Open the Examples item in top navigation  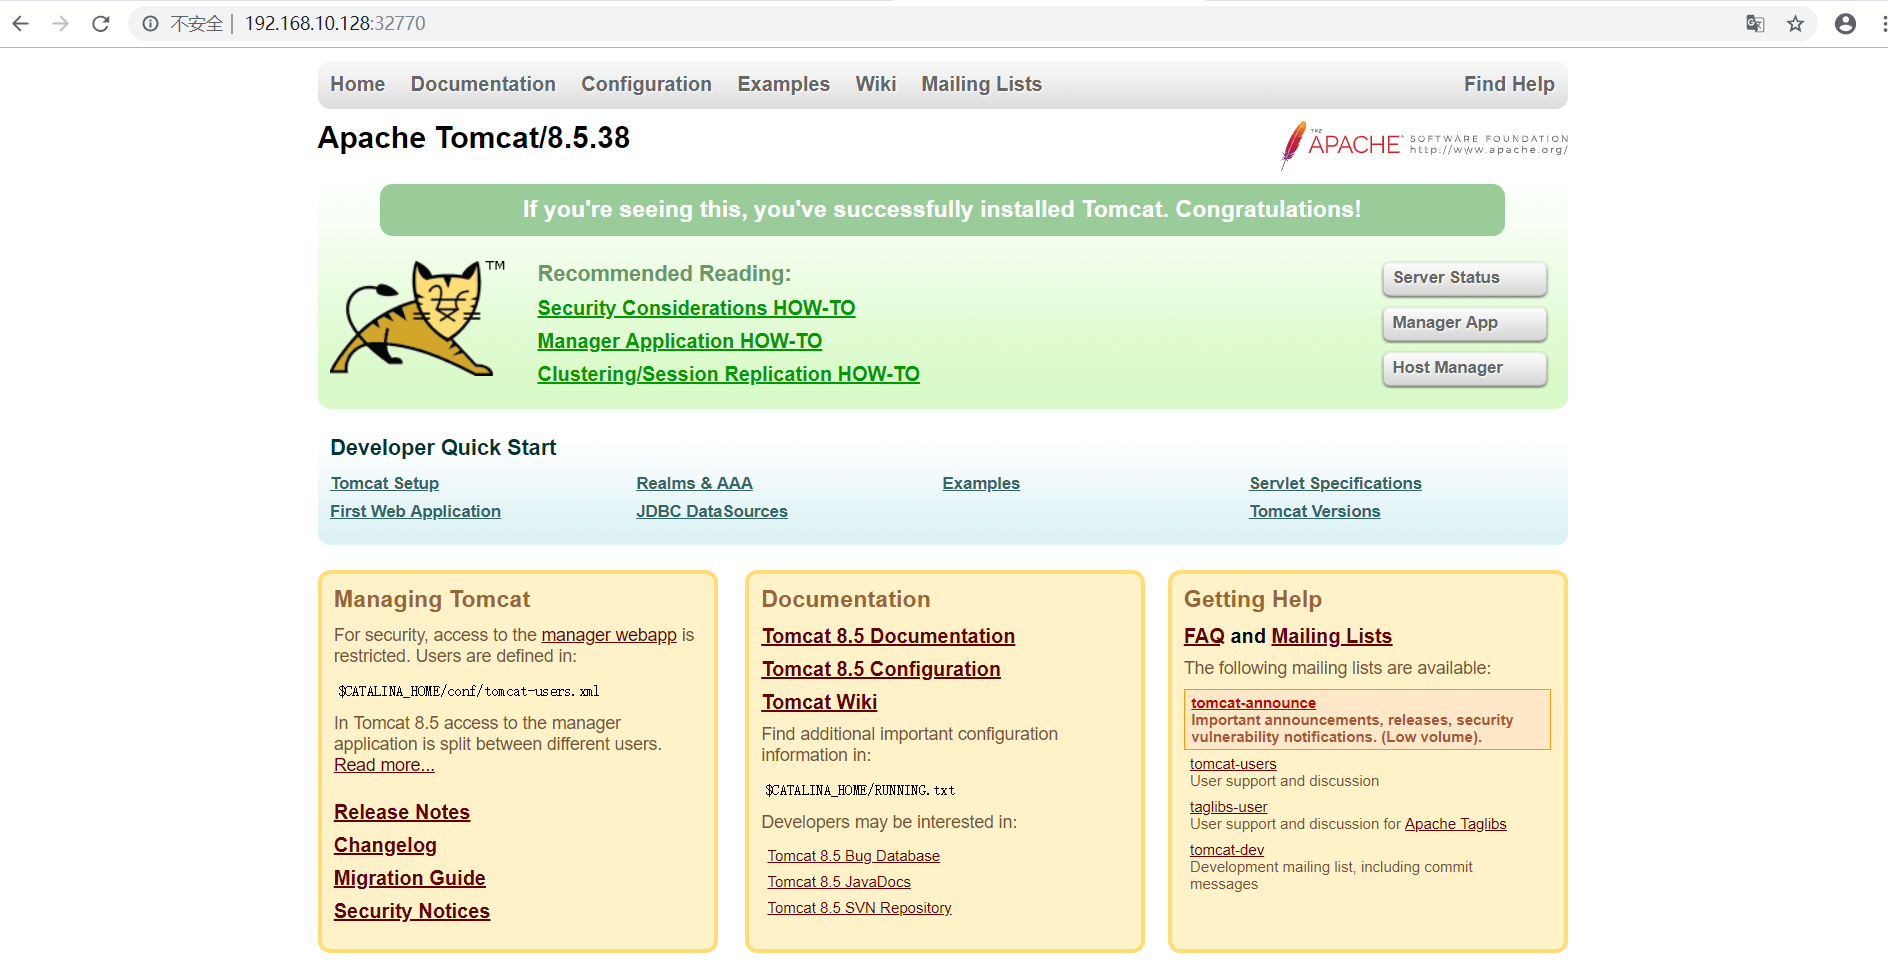[784, 84]
